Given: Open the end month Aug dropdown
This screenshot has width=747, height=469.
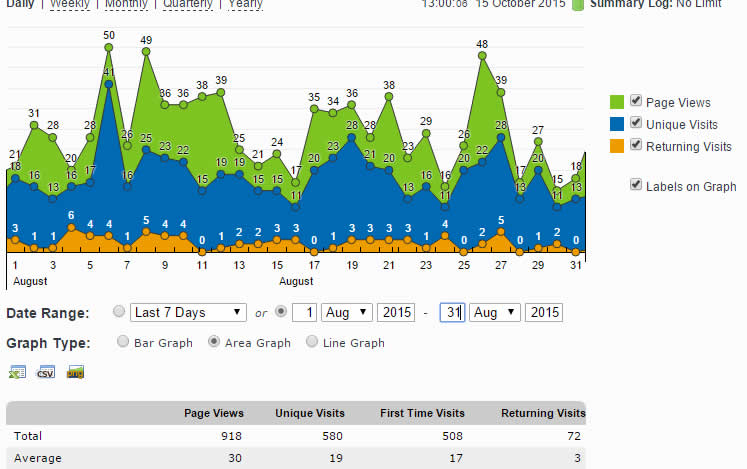Looking at the screenshot, I should point(495,313).
